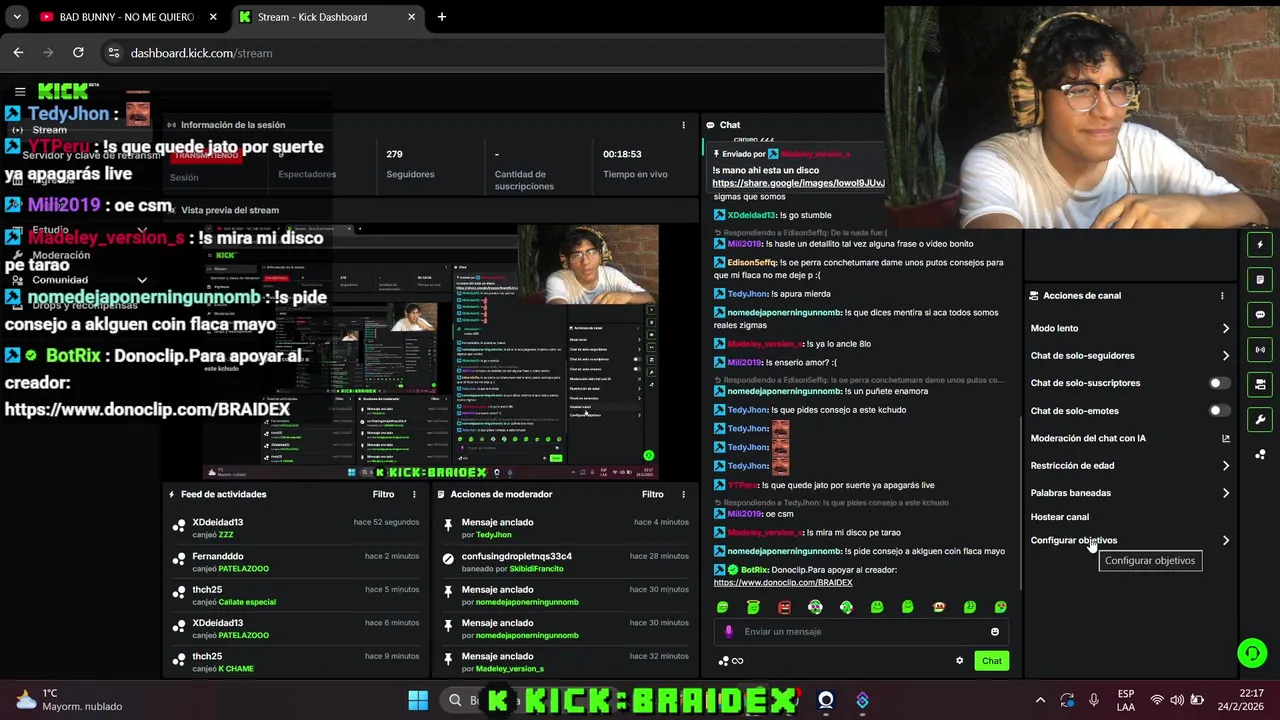The image size is (1280, 720).
Task: Open Acciones de moderador three-dot menu
Action: (x=684, y=494)
